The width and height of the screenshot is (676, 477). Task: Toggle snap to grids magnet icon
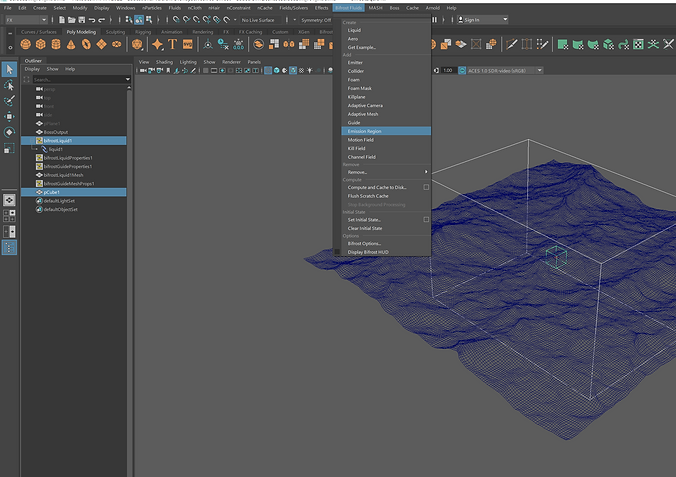pos(176,20)
